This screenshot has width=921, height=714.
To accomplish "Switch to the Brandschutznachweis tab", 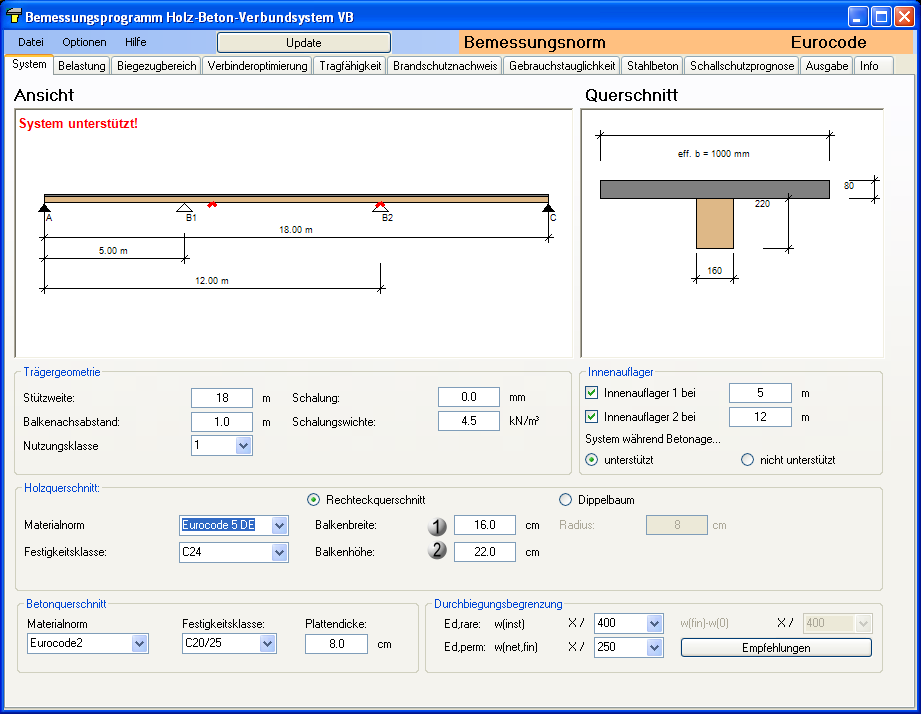I will tap(445, 66).
